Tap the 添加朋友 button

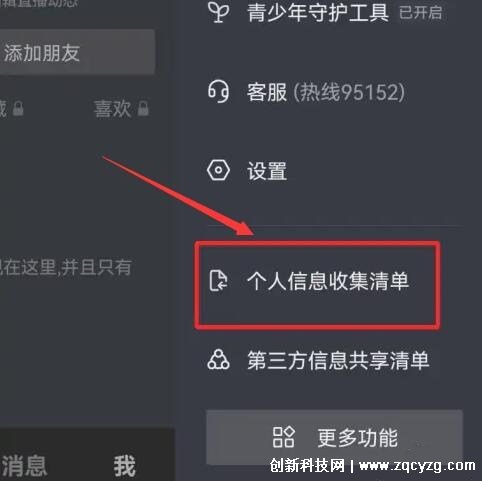(77, 53)
